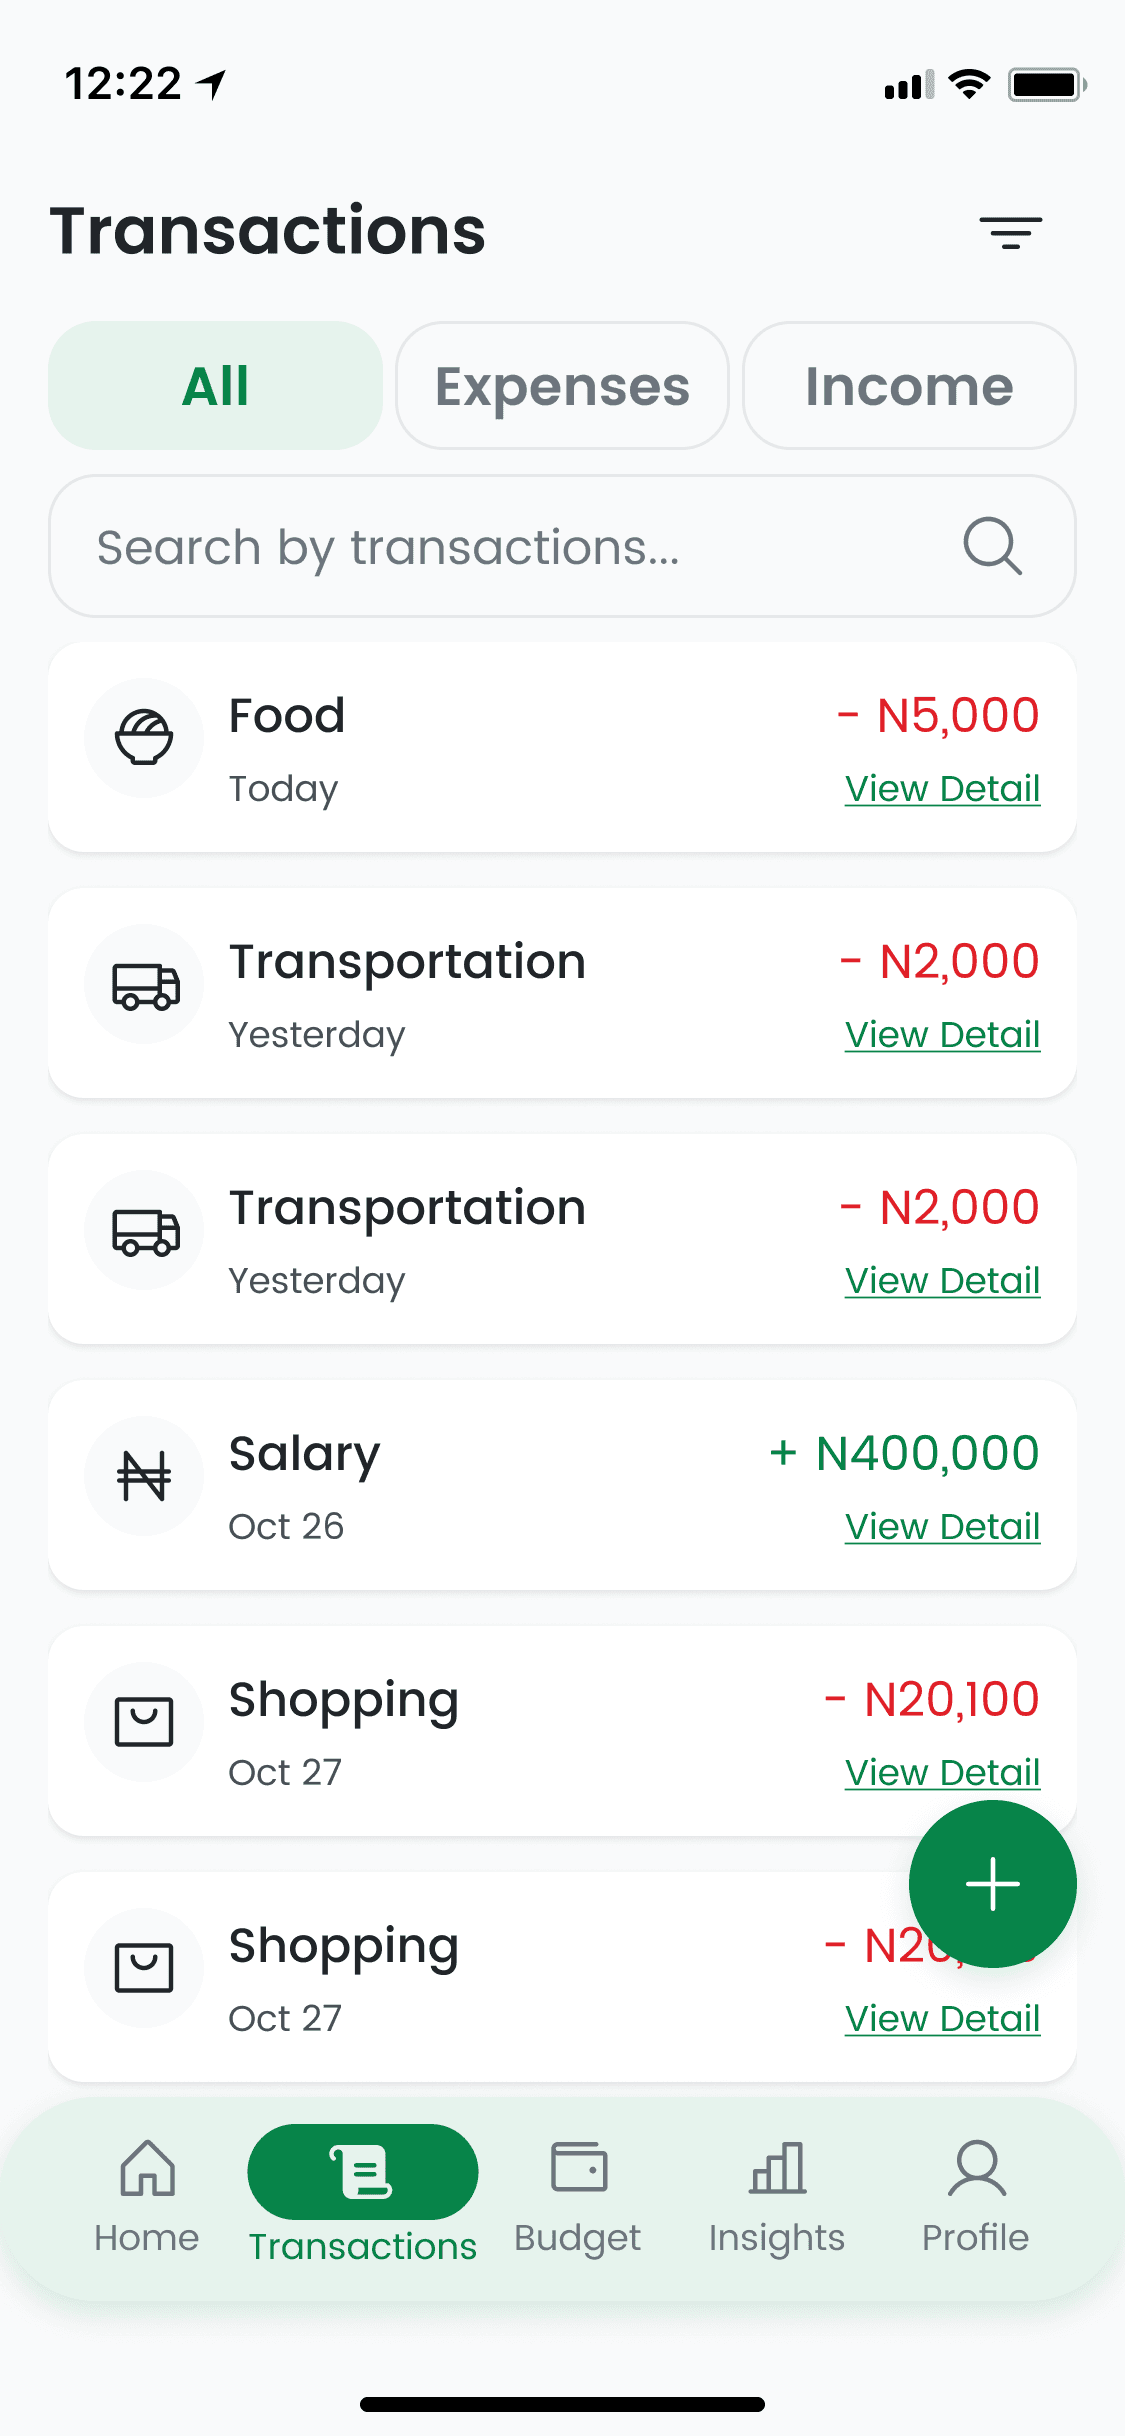Viewport: 1125px width, 2436px height.
Task: Switch to the Income filter chip
Action: (909, 386)
